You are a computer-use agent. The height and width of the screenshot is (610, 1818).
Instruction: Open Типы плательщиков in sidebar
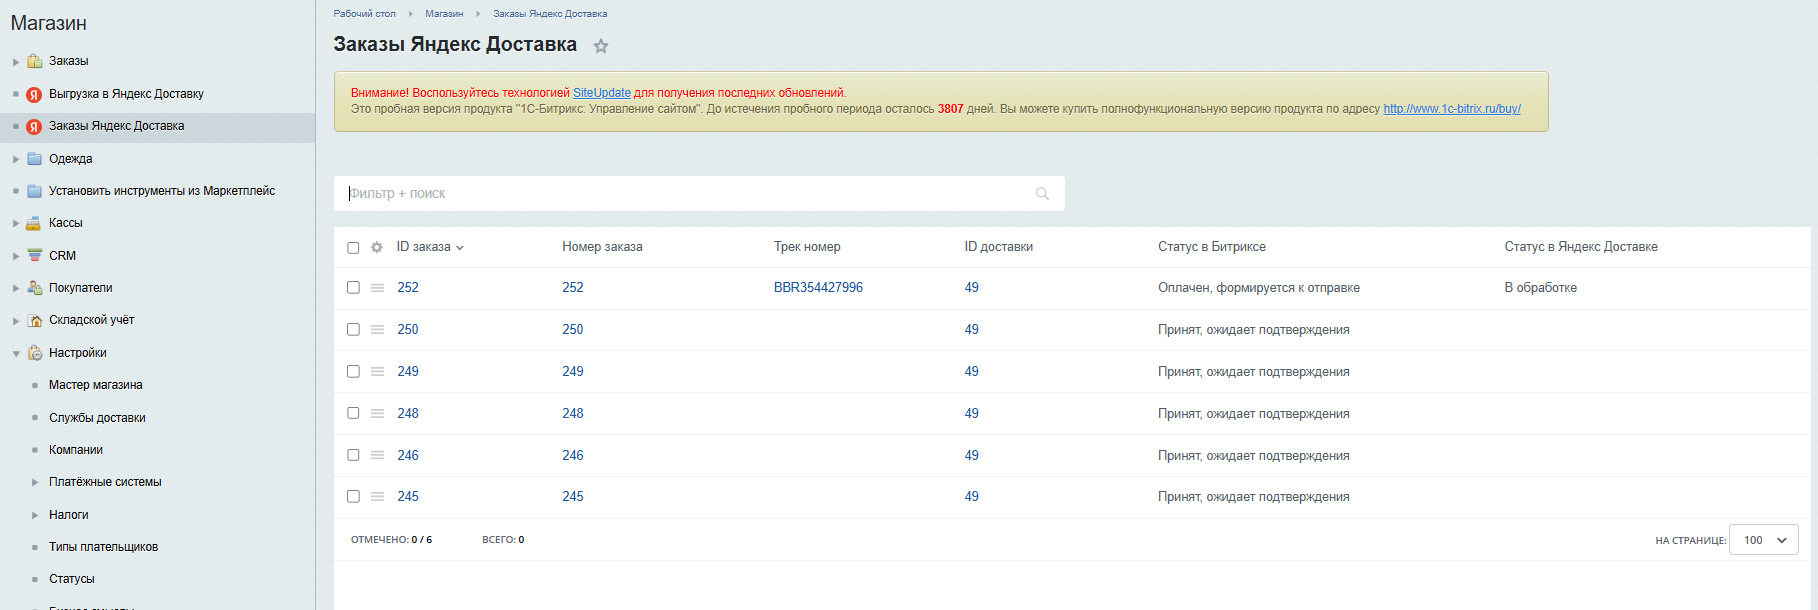click(x=103, y=547)
